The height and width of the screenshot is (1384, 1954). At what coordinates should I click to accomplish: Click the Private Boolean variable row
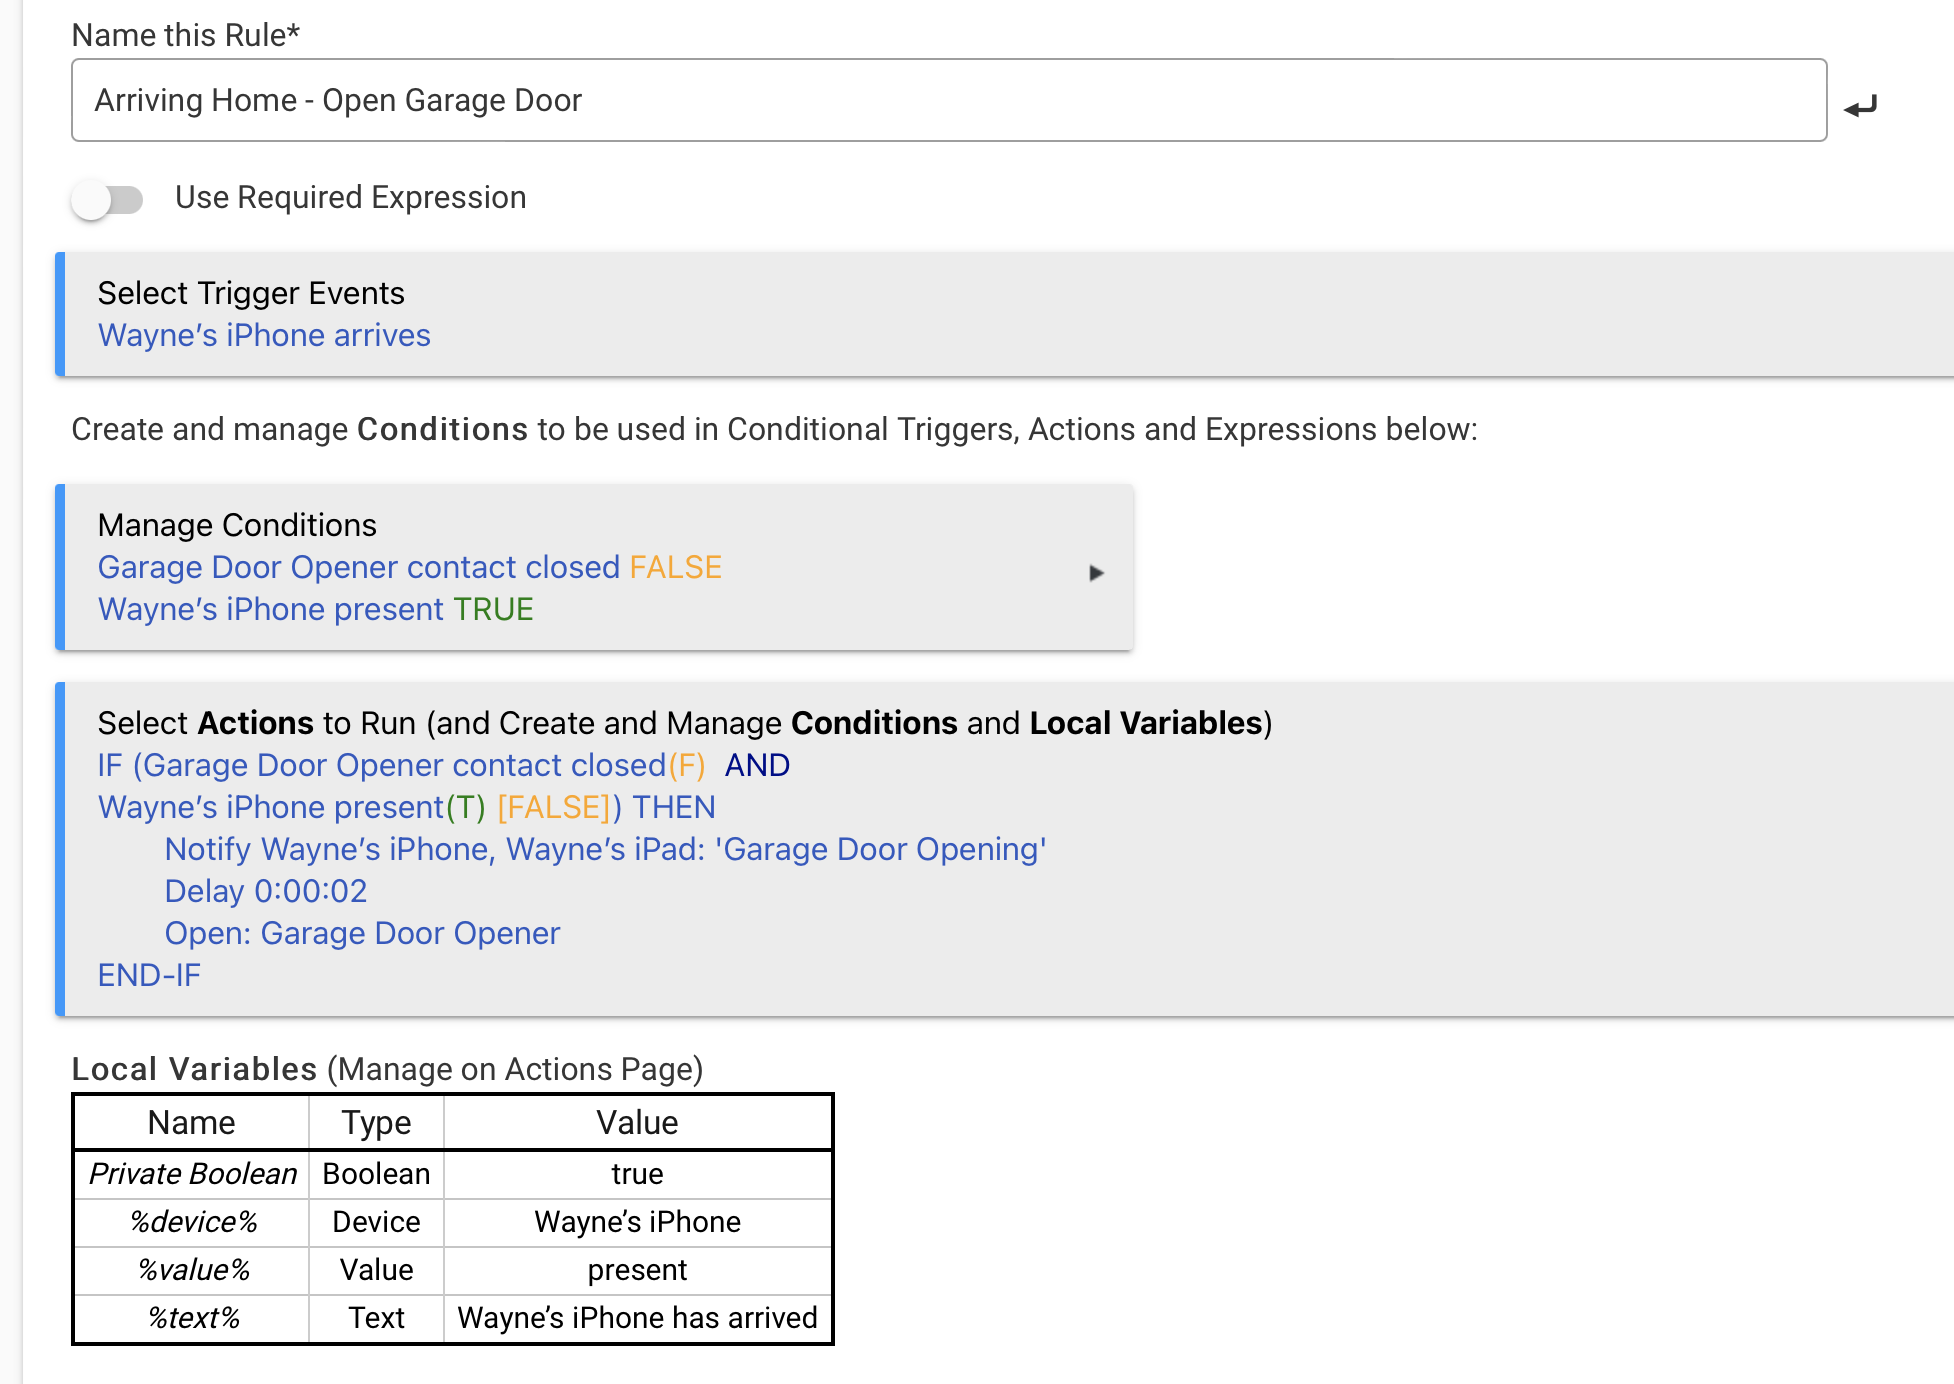point(193,1174)
